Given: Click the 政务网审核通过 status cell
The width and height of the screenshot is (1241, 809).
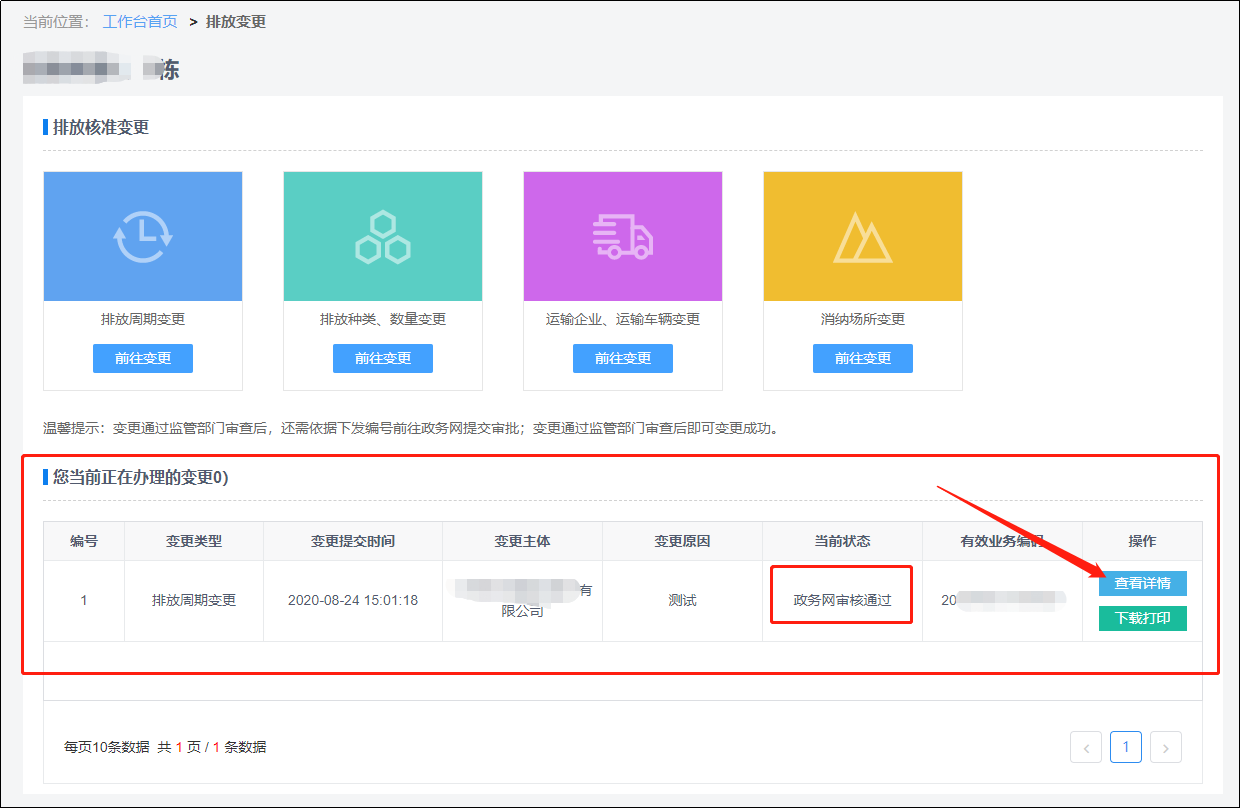Looking at the screenshot, I should [842, 601].
